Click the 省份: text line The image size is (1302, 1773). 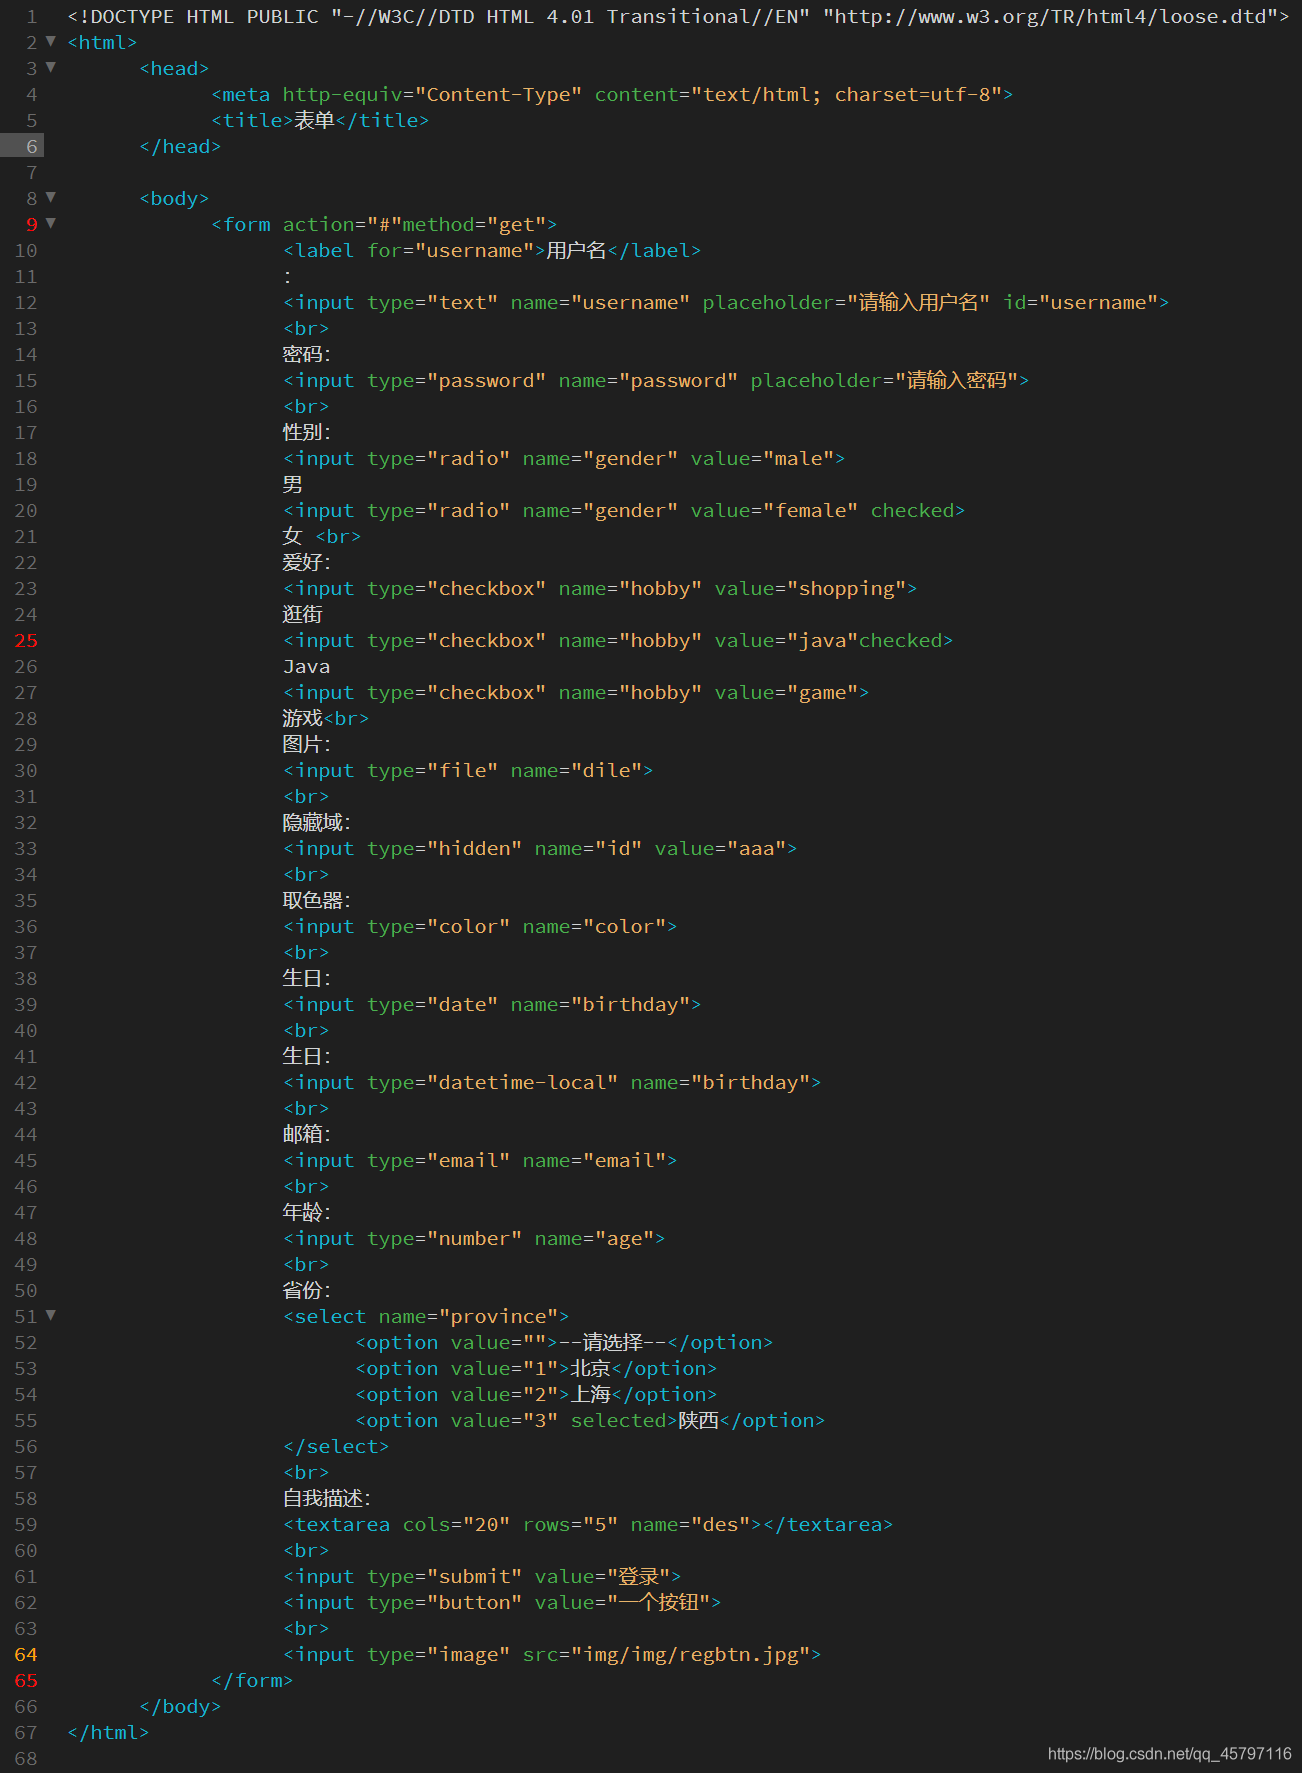click(x=307, y=1290)
